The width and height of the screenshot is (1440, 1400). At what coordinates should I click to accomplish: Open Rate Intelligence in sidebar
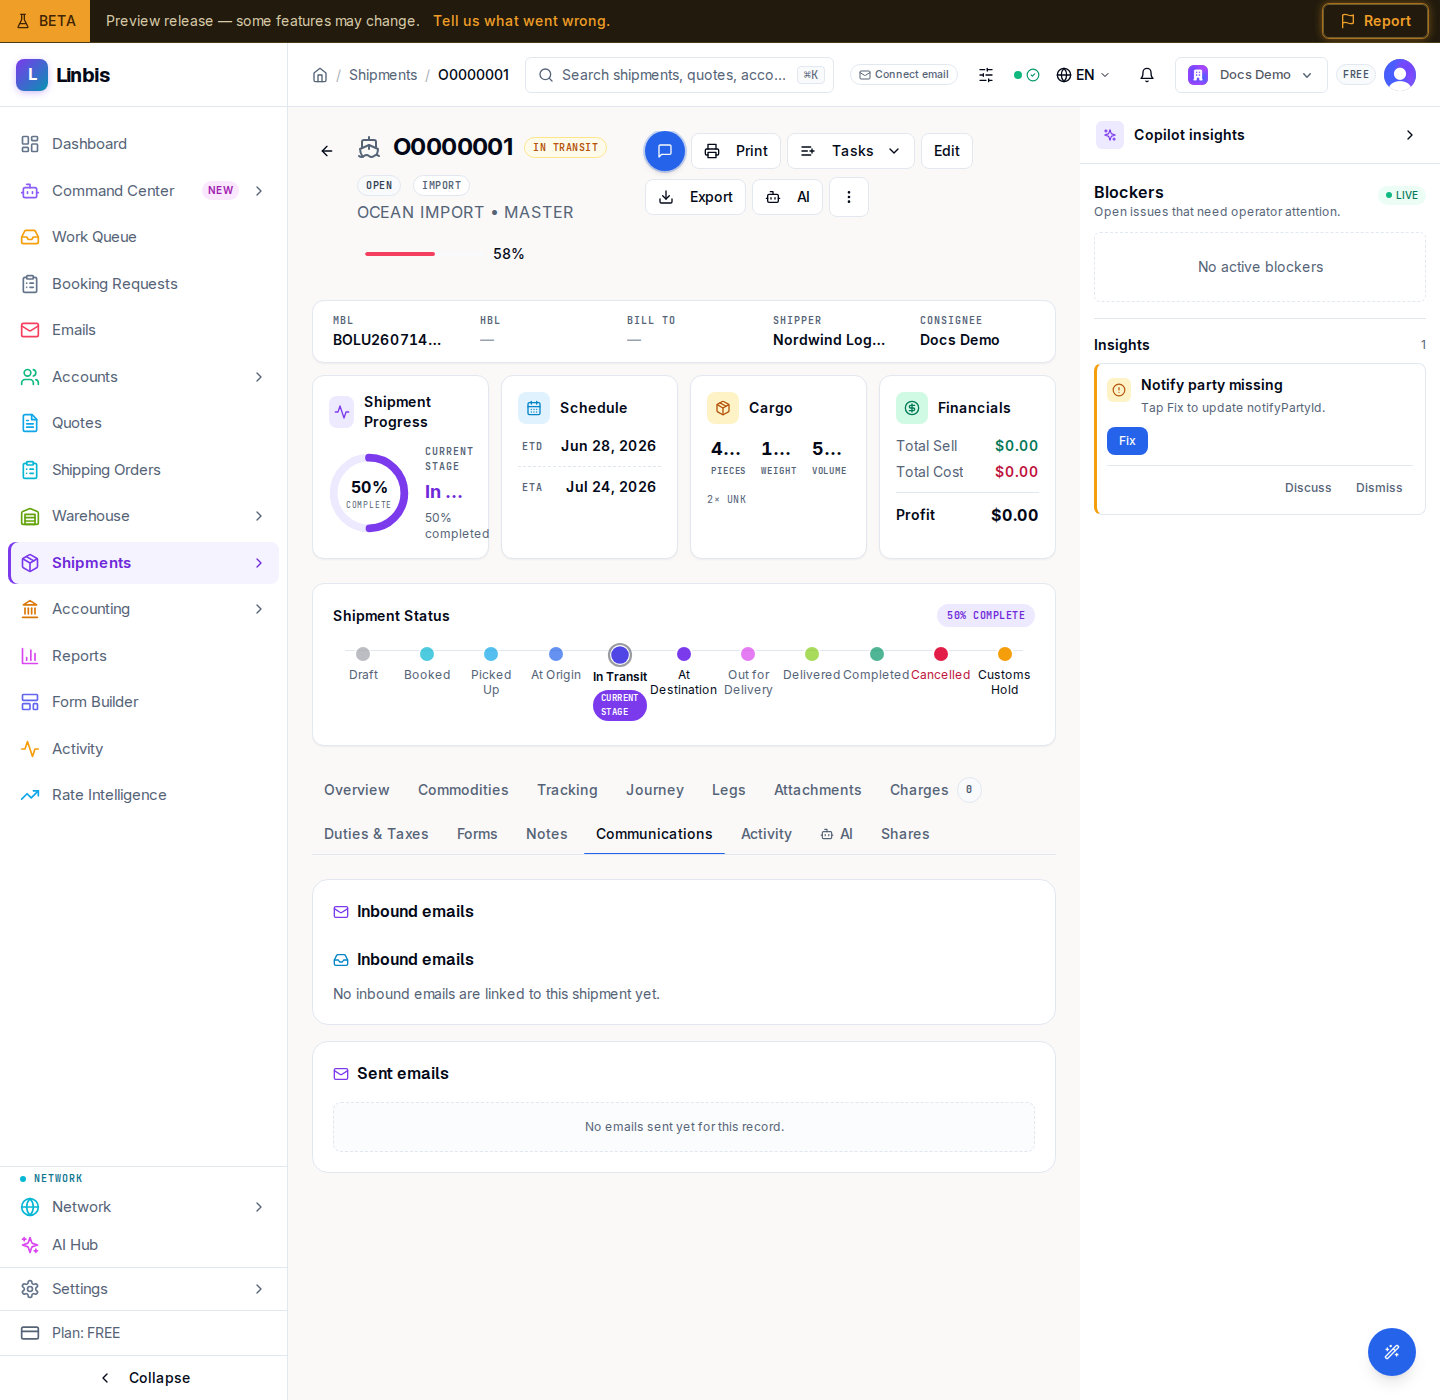143,795
